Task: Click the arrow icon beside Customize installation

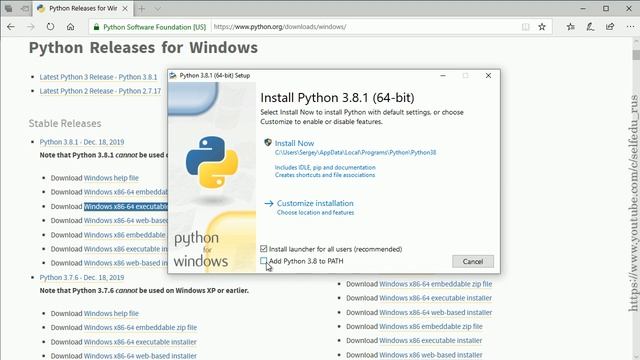Action: pyautogui.click(x=269, y=203)
